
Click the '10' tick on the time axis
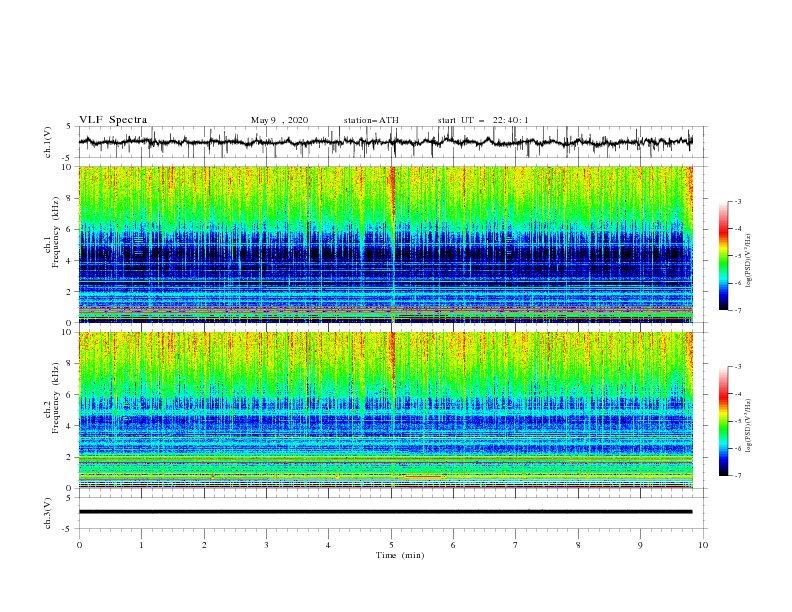(x=703, y=545)
